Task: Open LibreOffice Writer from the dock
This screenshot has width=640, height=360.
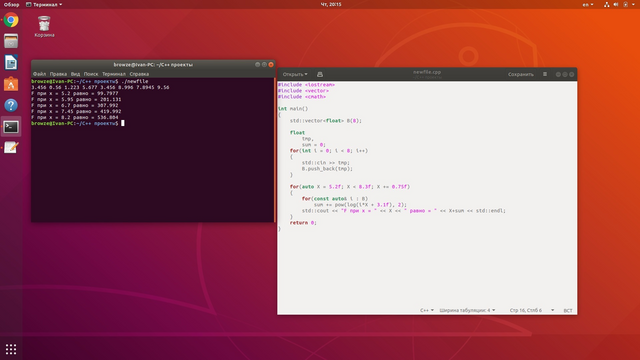Action: (11, 62)
